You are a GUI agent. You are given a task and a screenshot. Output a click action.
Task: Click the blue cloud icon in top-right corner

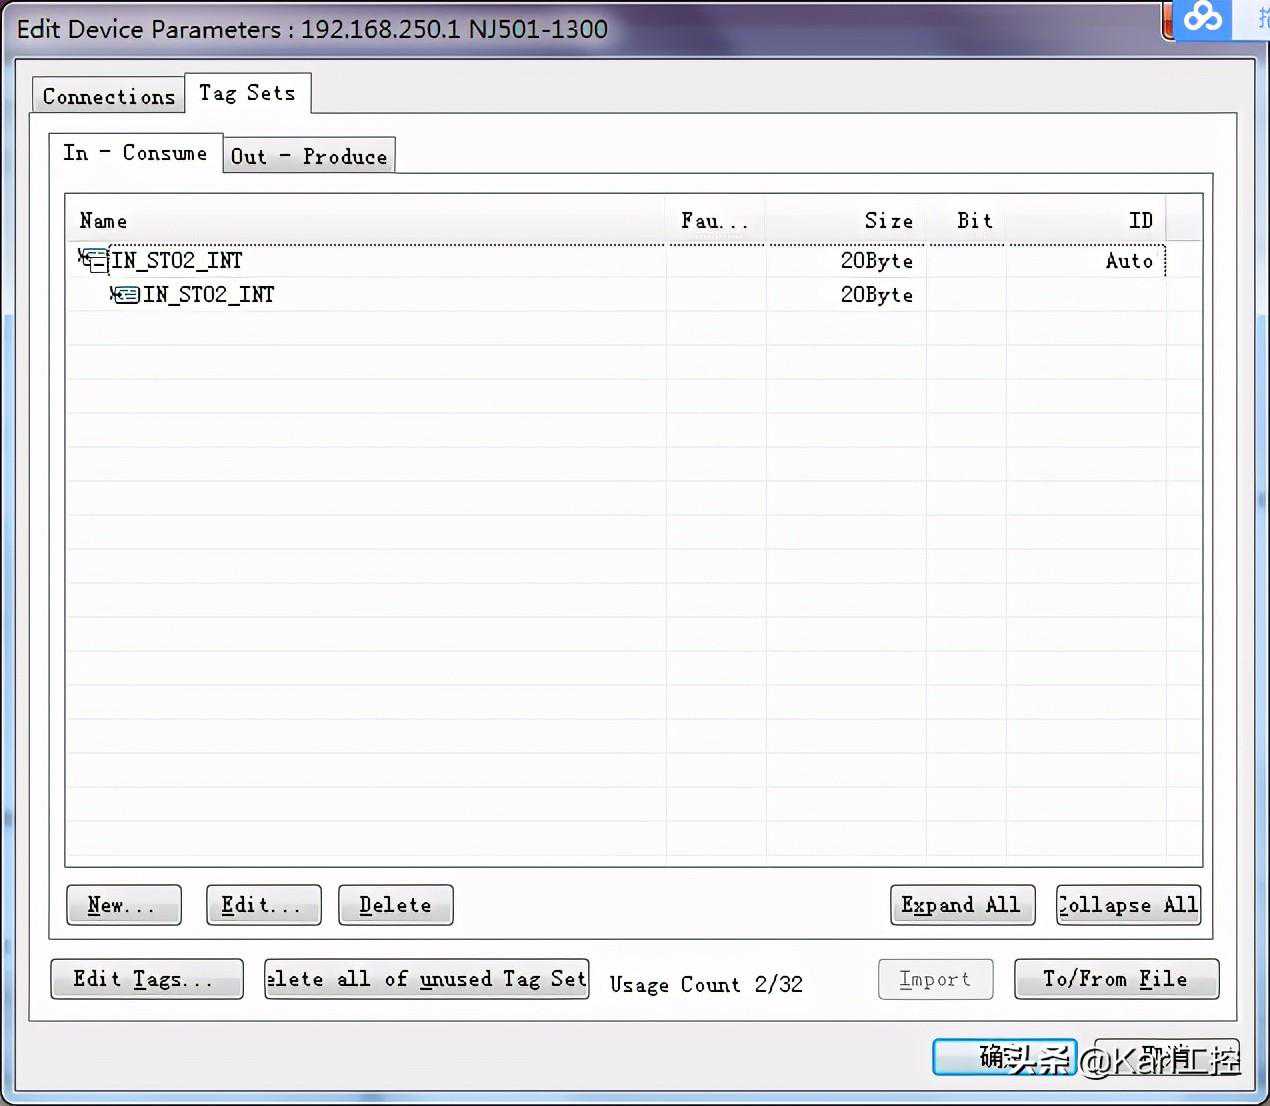click(1202, 18)
